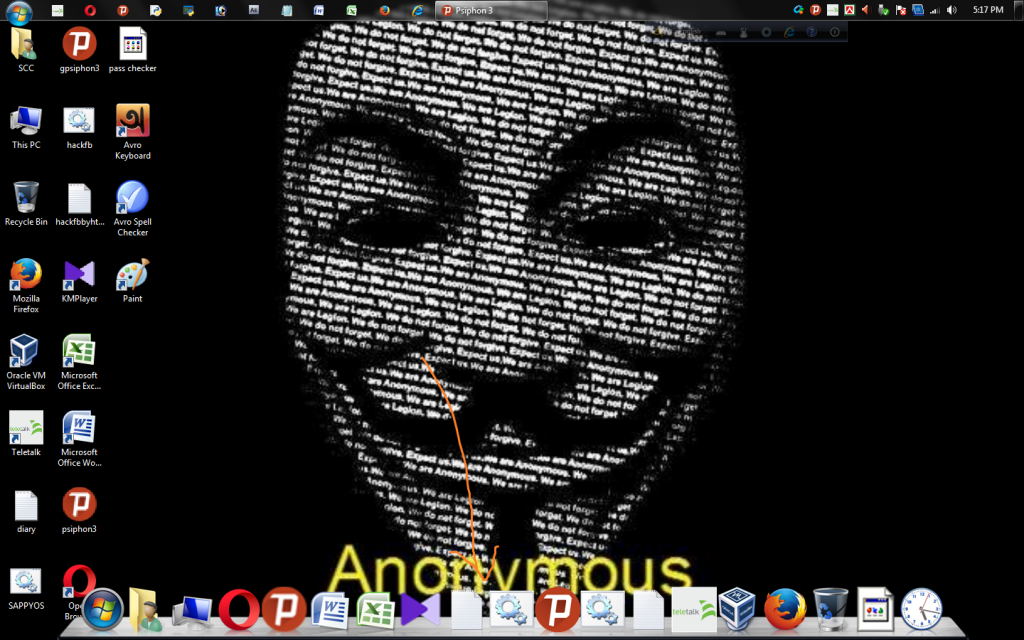The width and height of the screenshot is (1024, 640).
Task: Open the Recycle Bin in the bottom dock
Action: (830, 609)
